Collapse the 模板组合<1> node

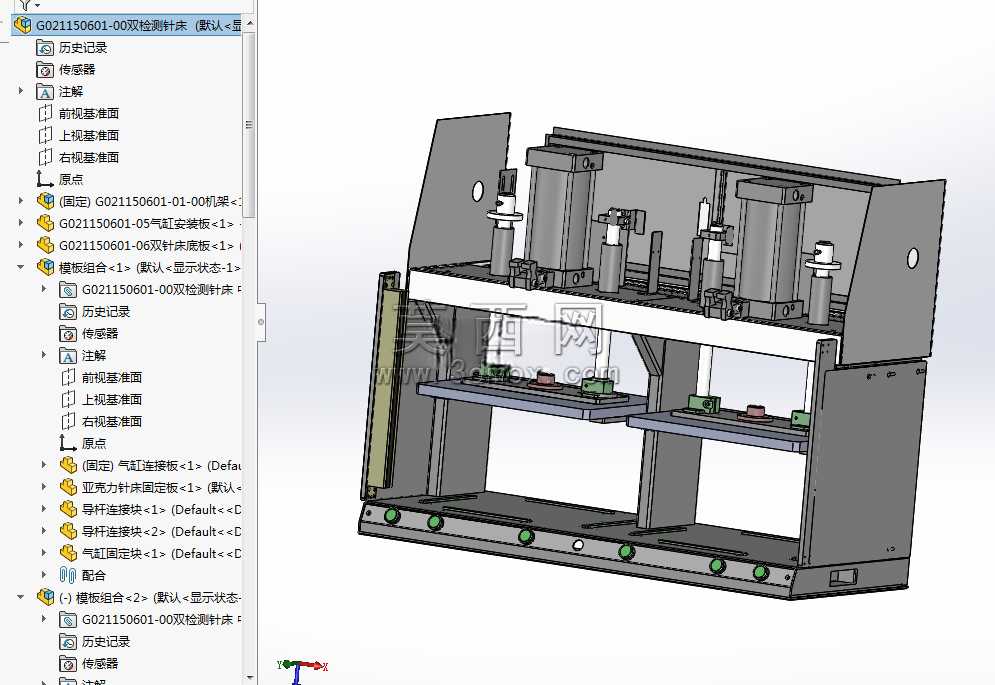[x=20, y=267]
